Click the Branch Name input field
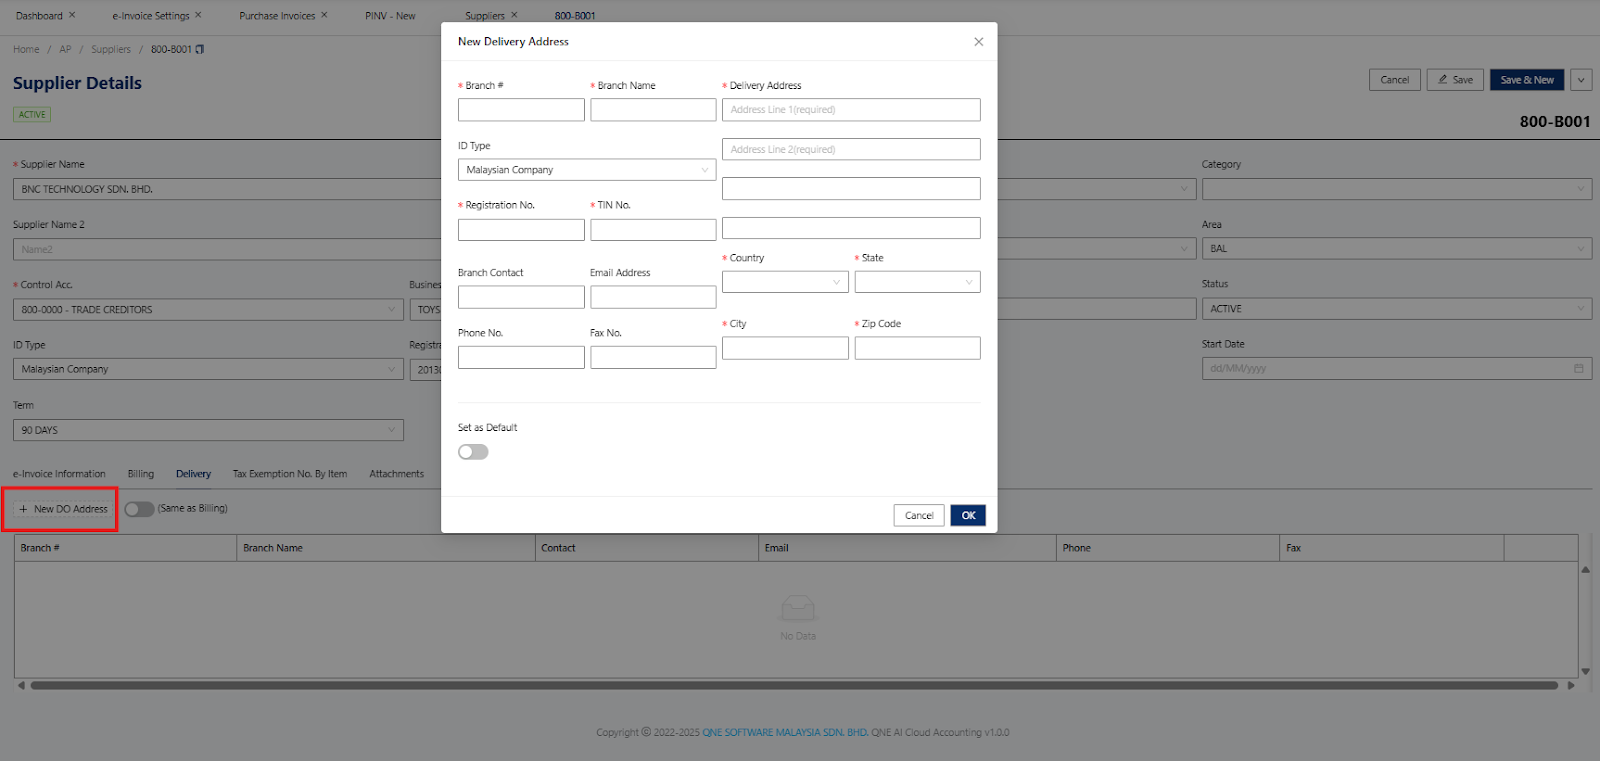 (x=653, y=110)
